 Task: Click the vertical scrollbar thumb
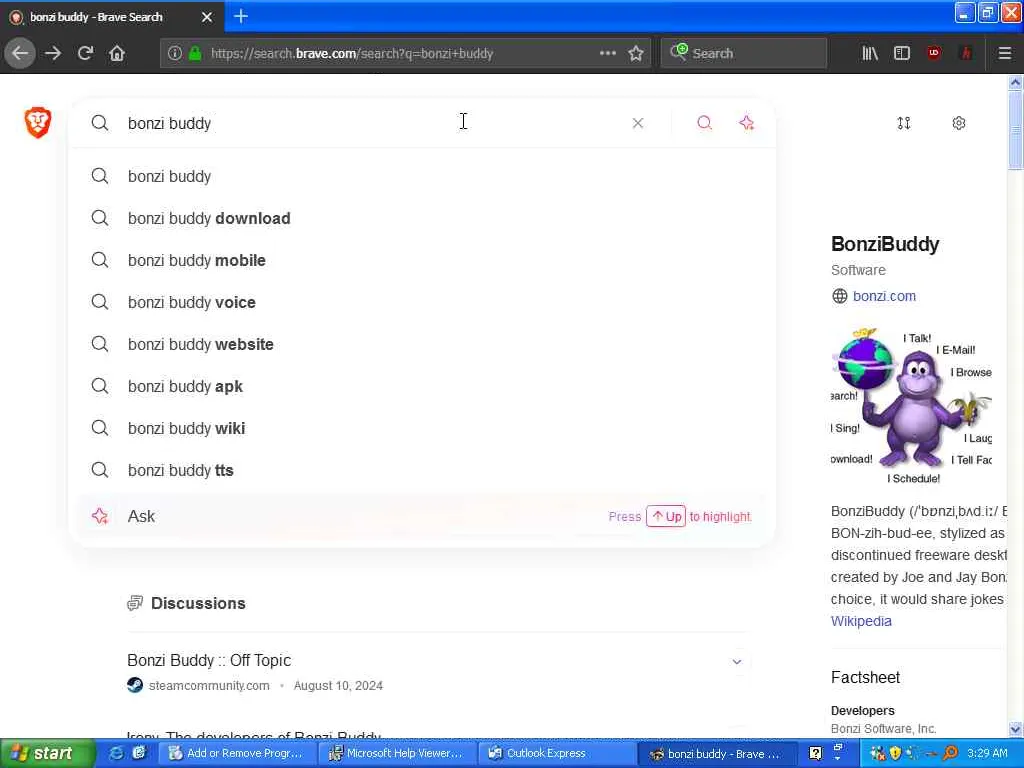point(1015,130)
